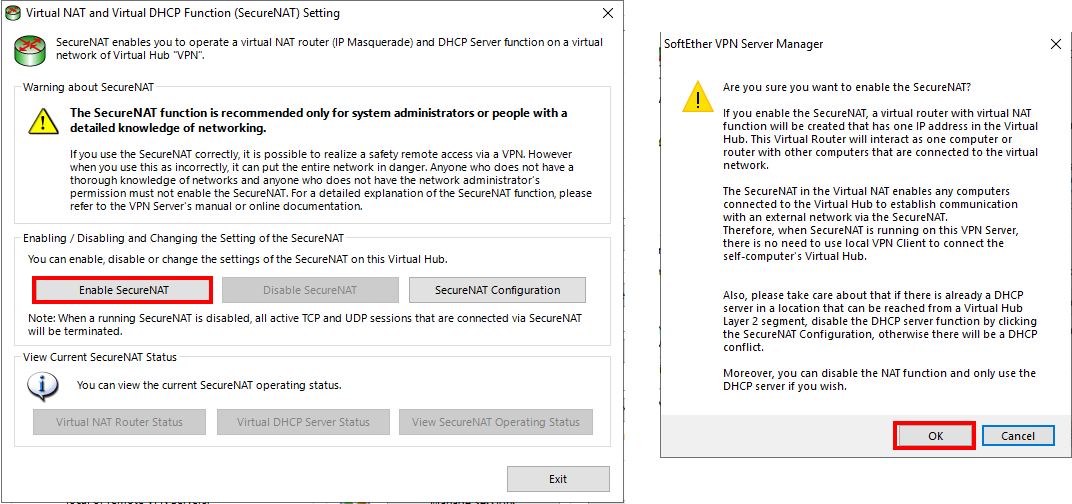The width and height of the screenshot is (1072, 504).
Task: Open Virtual NAT Router Status
Action: tap(120, 422)
